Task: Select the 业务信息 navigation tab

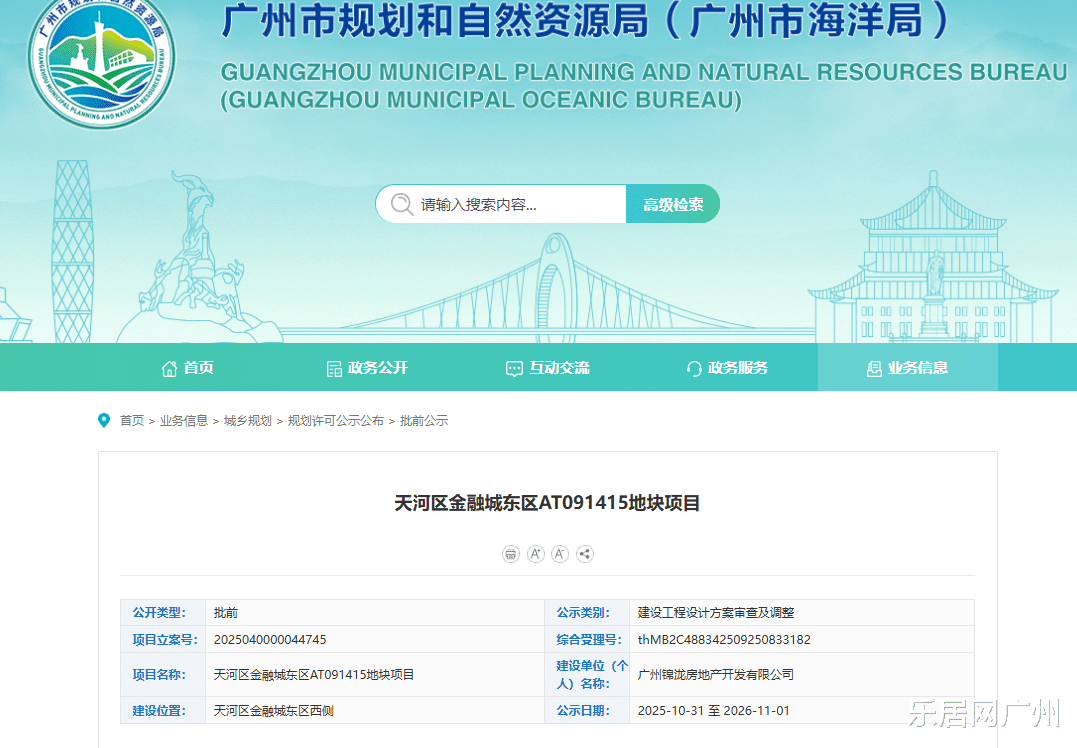Action: 907,368
